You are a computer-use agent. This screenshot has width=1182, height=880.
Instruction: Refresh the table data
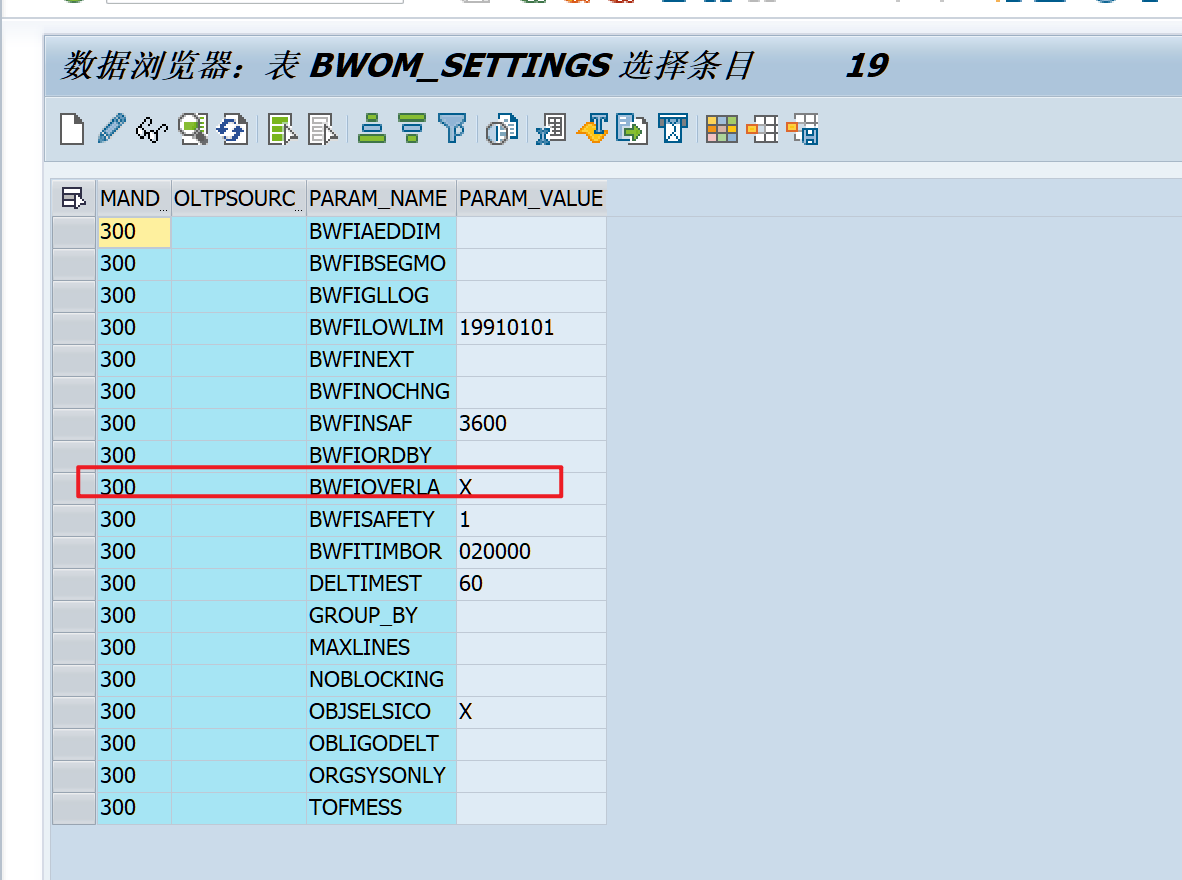click(x=230, y=130)
